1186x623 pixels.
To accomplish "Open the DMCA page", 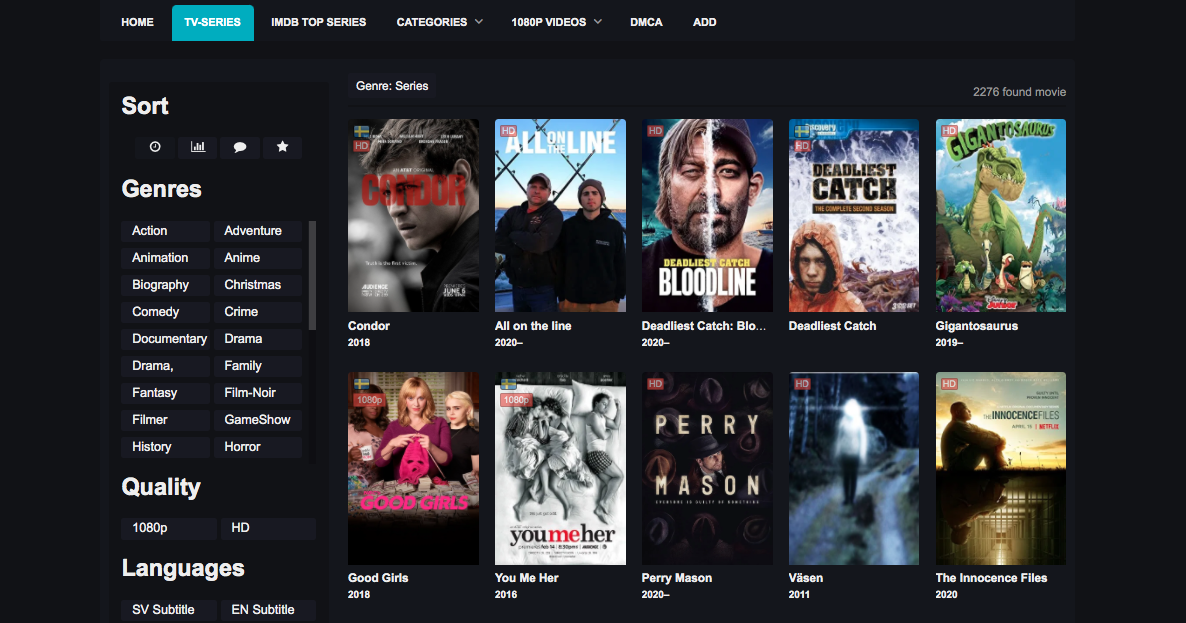I will (x=646, y=22).
